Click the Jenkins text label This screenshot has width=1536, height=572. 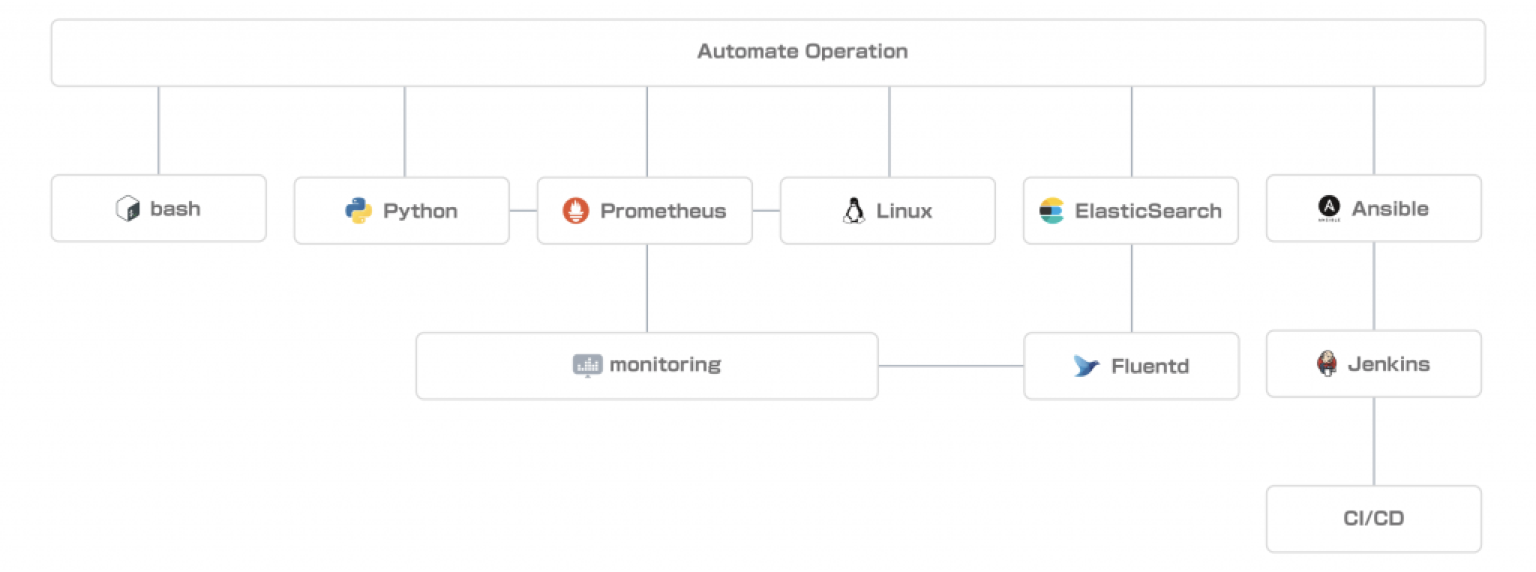(x=1389, y=364)
